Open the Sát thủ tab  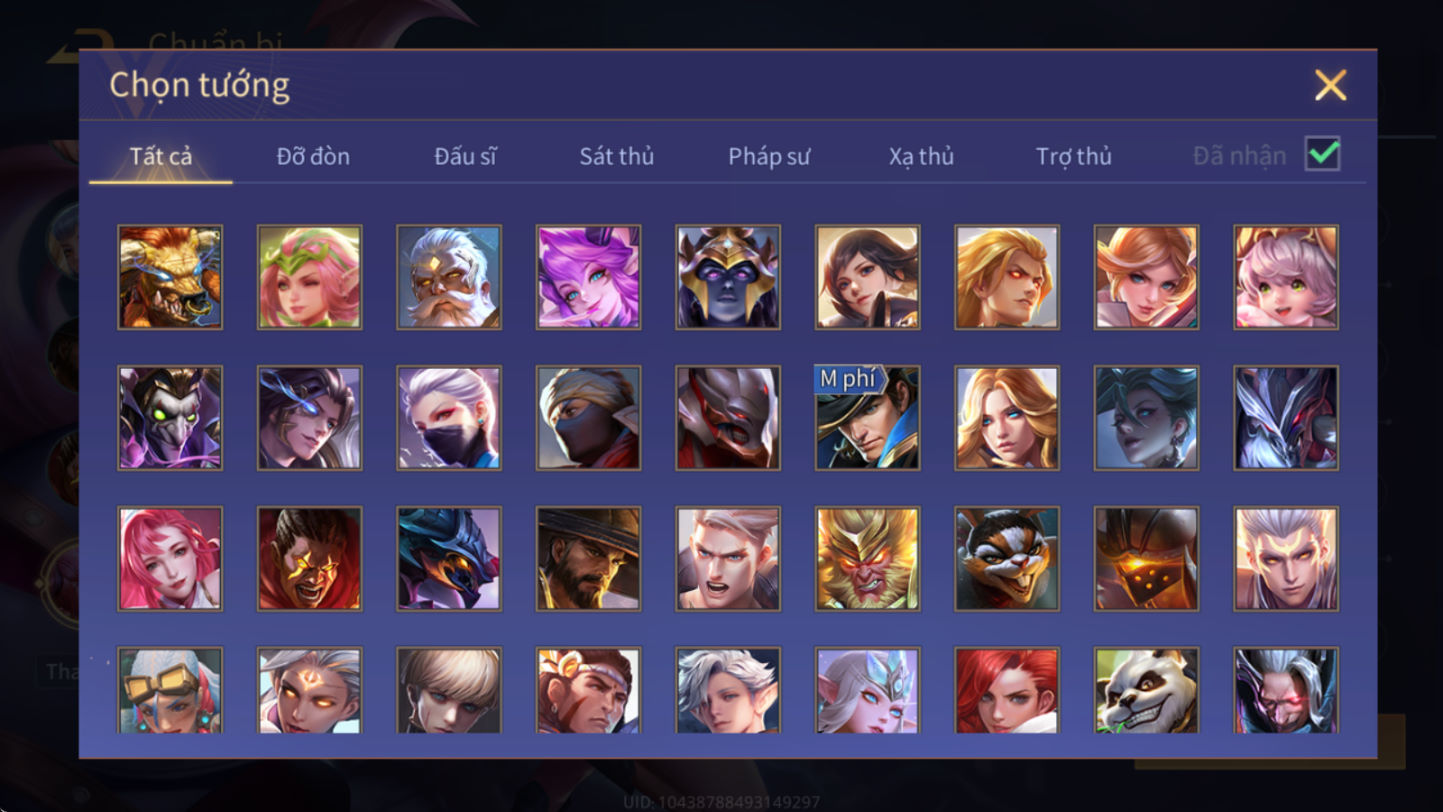[x=617, y=156]
